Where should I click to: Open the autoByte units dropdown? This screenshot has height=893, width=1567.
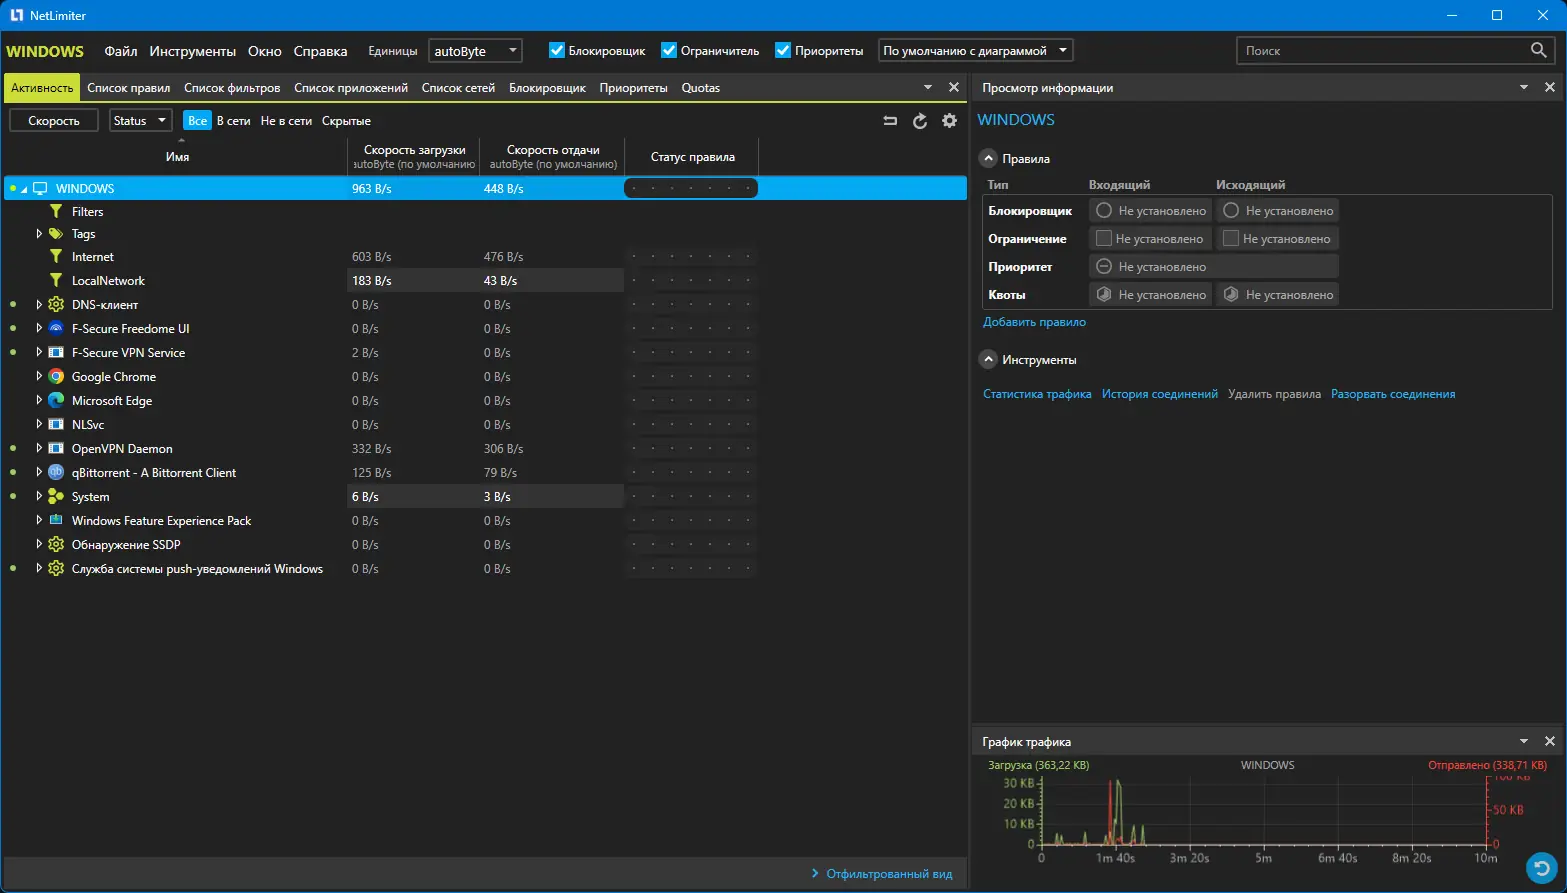(x=475, y=51)
